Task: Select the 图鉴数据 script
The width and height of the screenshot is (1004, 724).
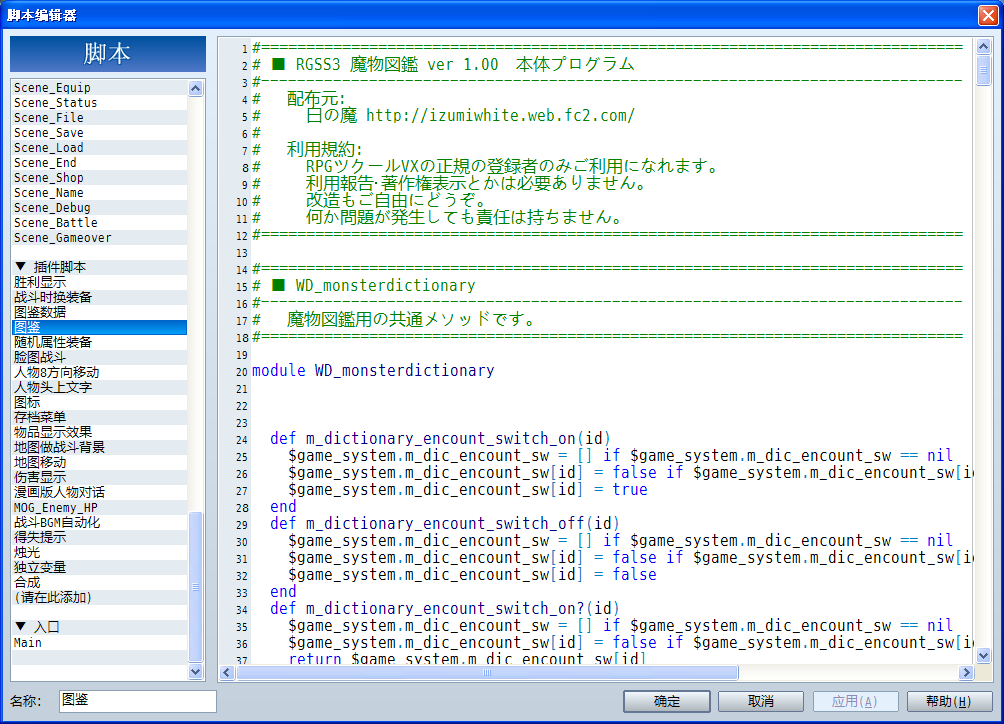Action: pos(99,312)
